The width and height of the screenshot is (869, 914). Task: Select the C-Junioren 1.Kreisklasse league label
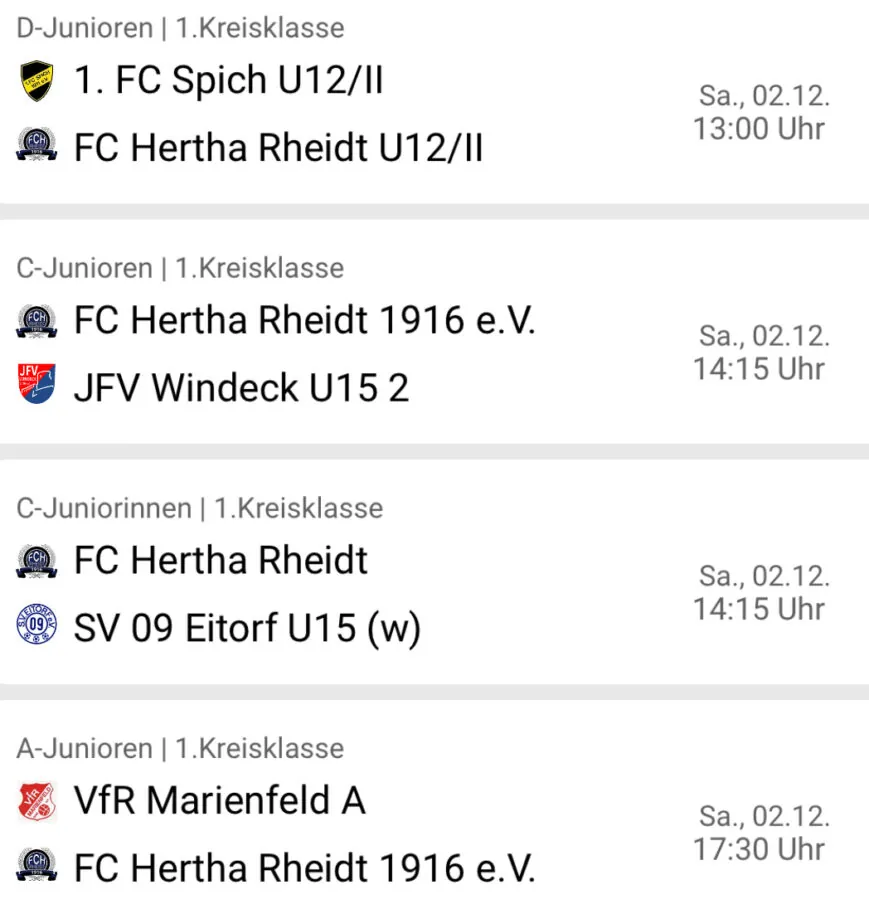pos(180,268)
